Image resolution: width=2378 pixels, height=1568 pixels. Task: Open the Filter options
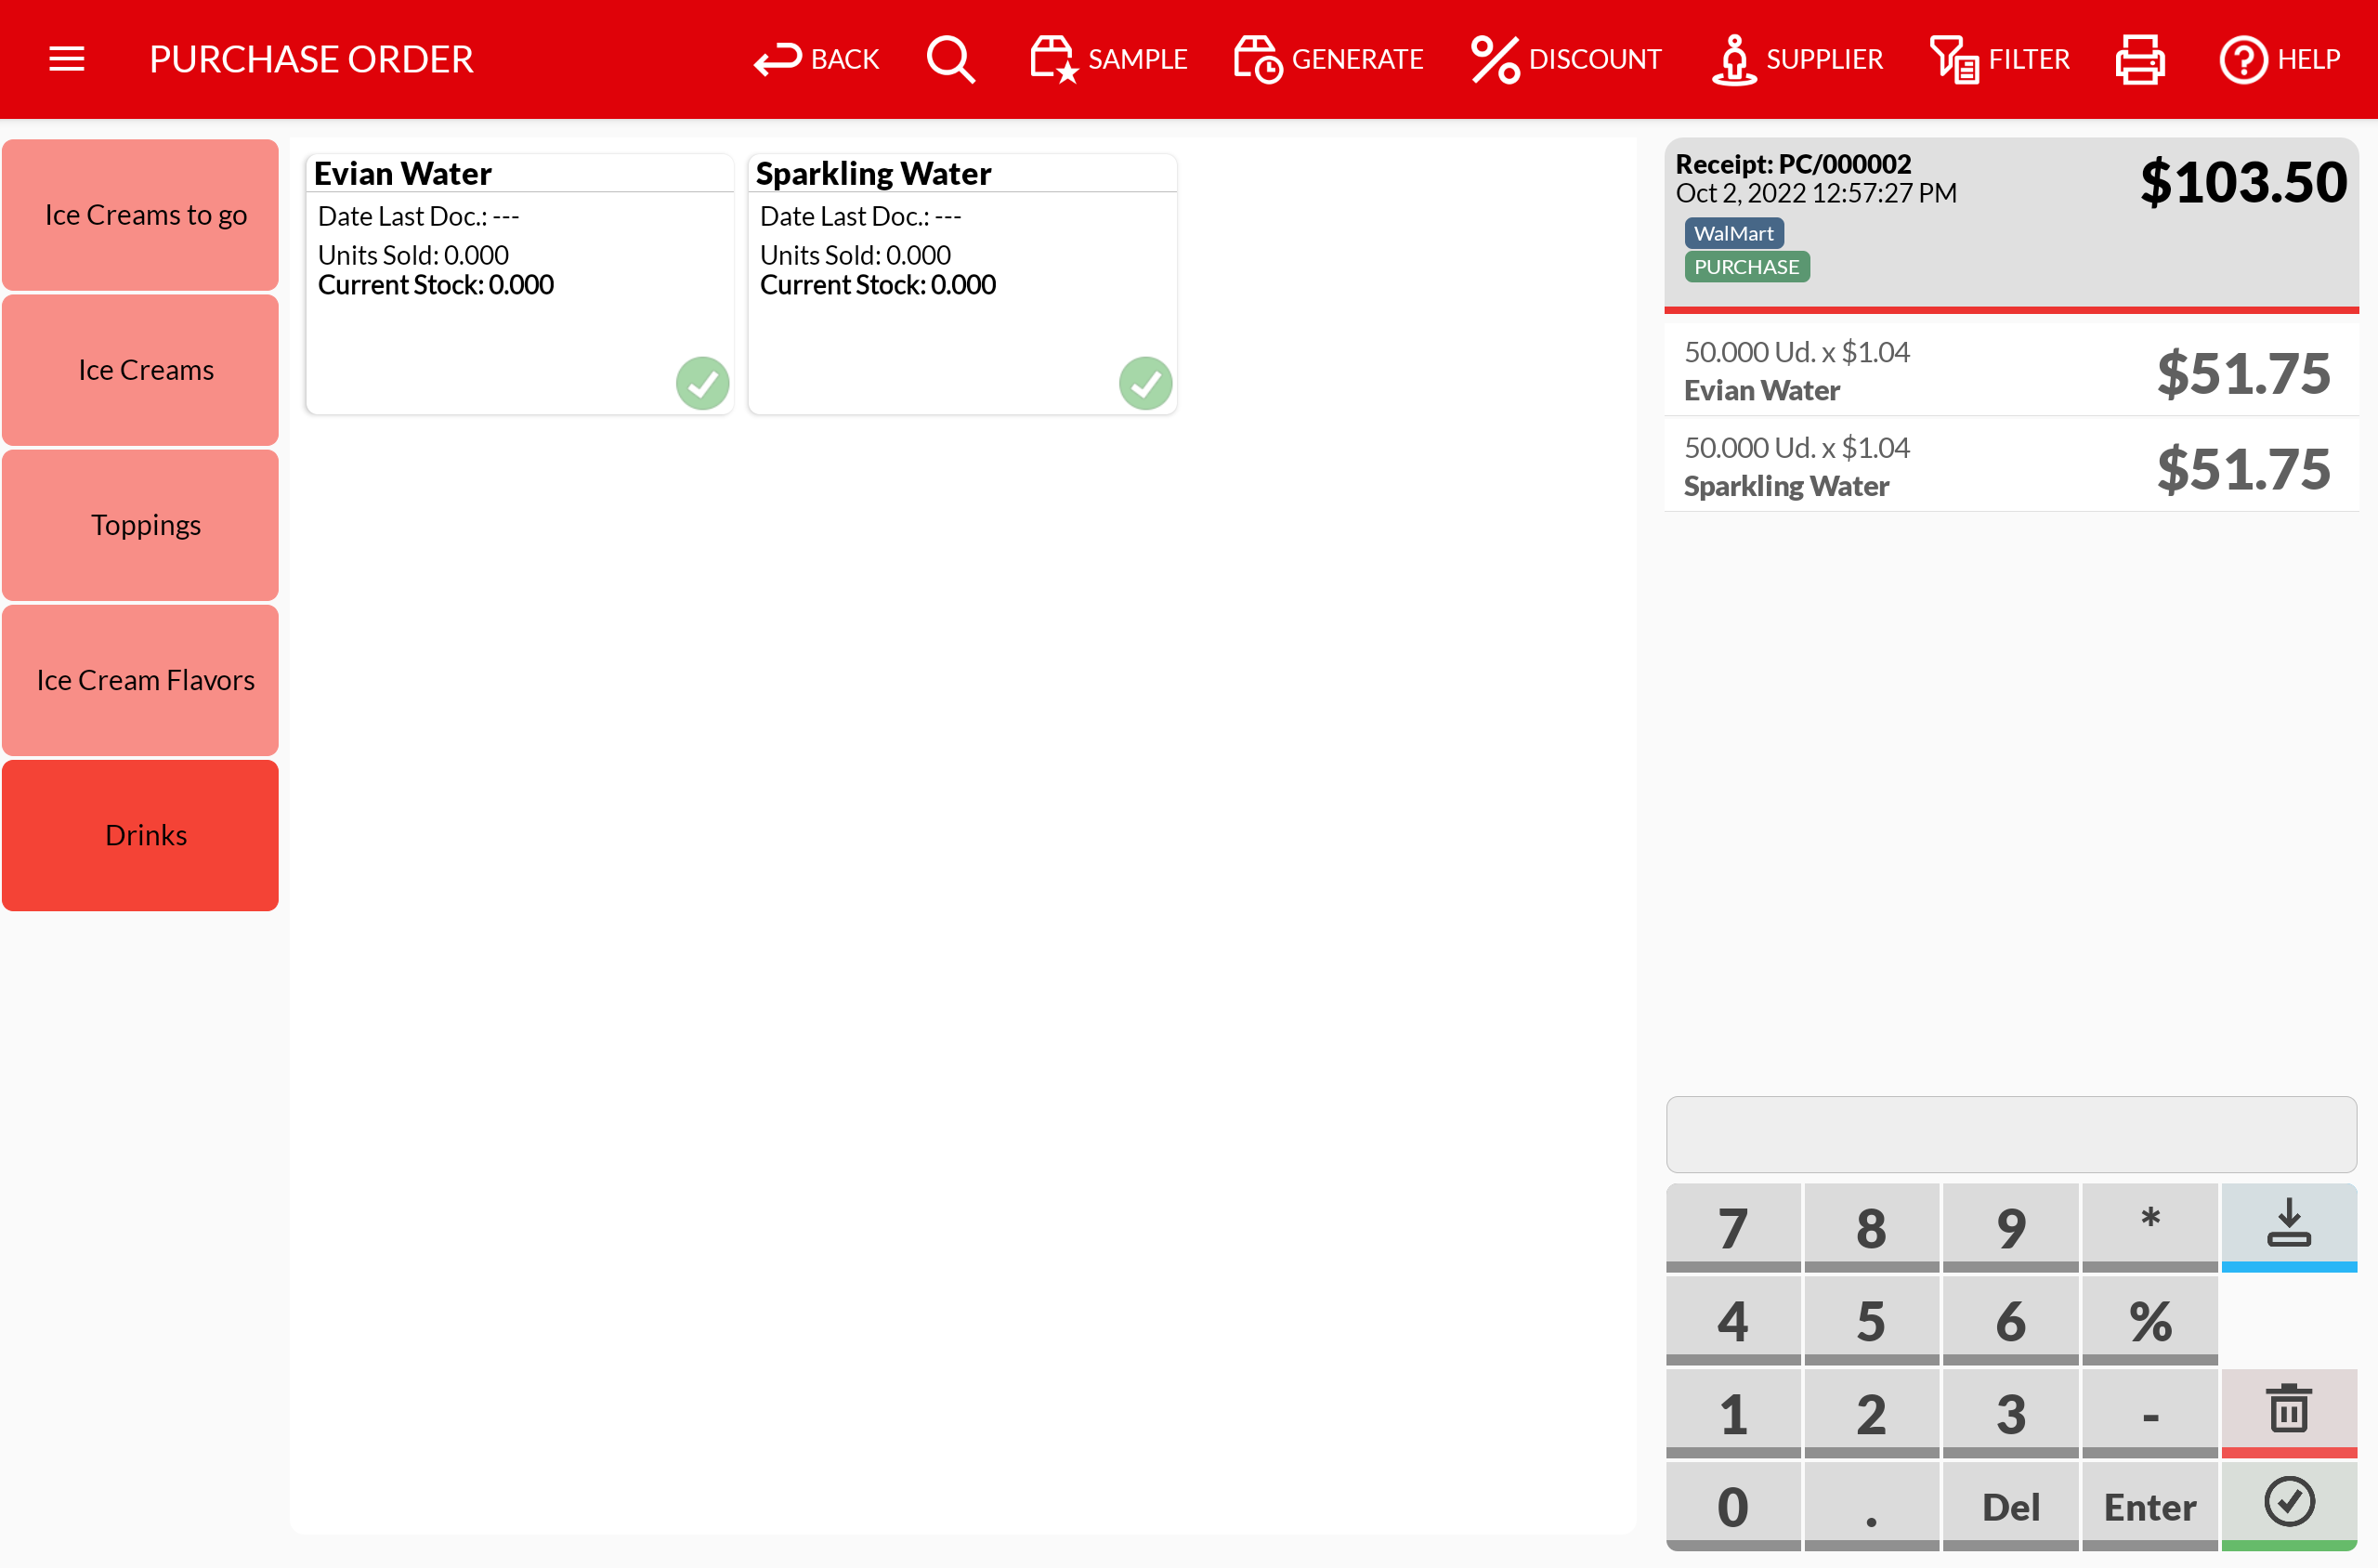coord(2000,59)
